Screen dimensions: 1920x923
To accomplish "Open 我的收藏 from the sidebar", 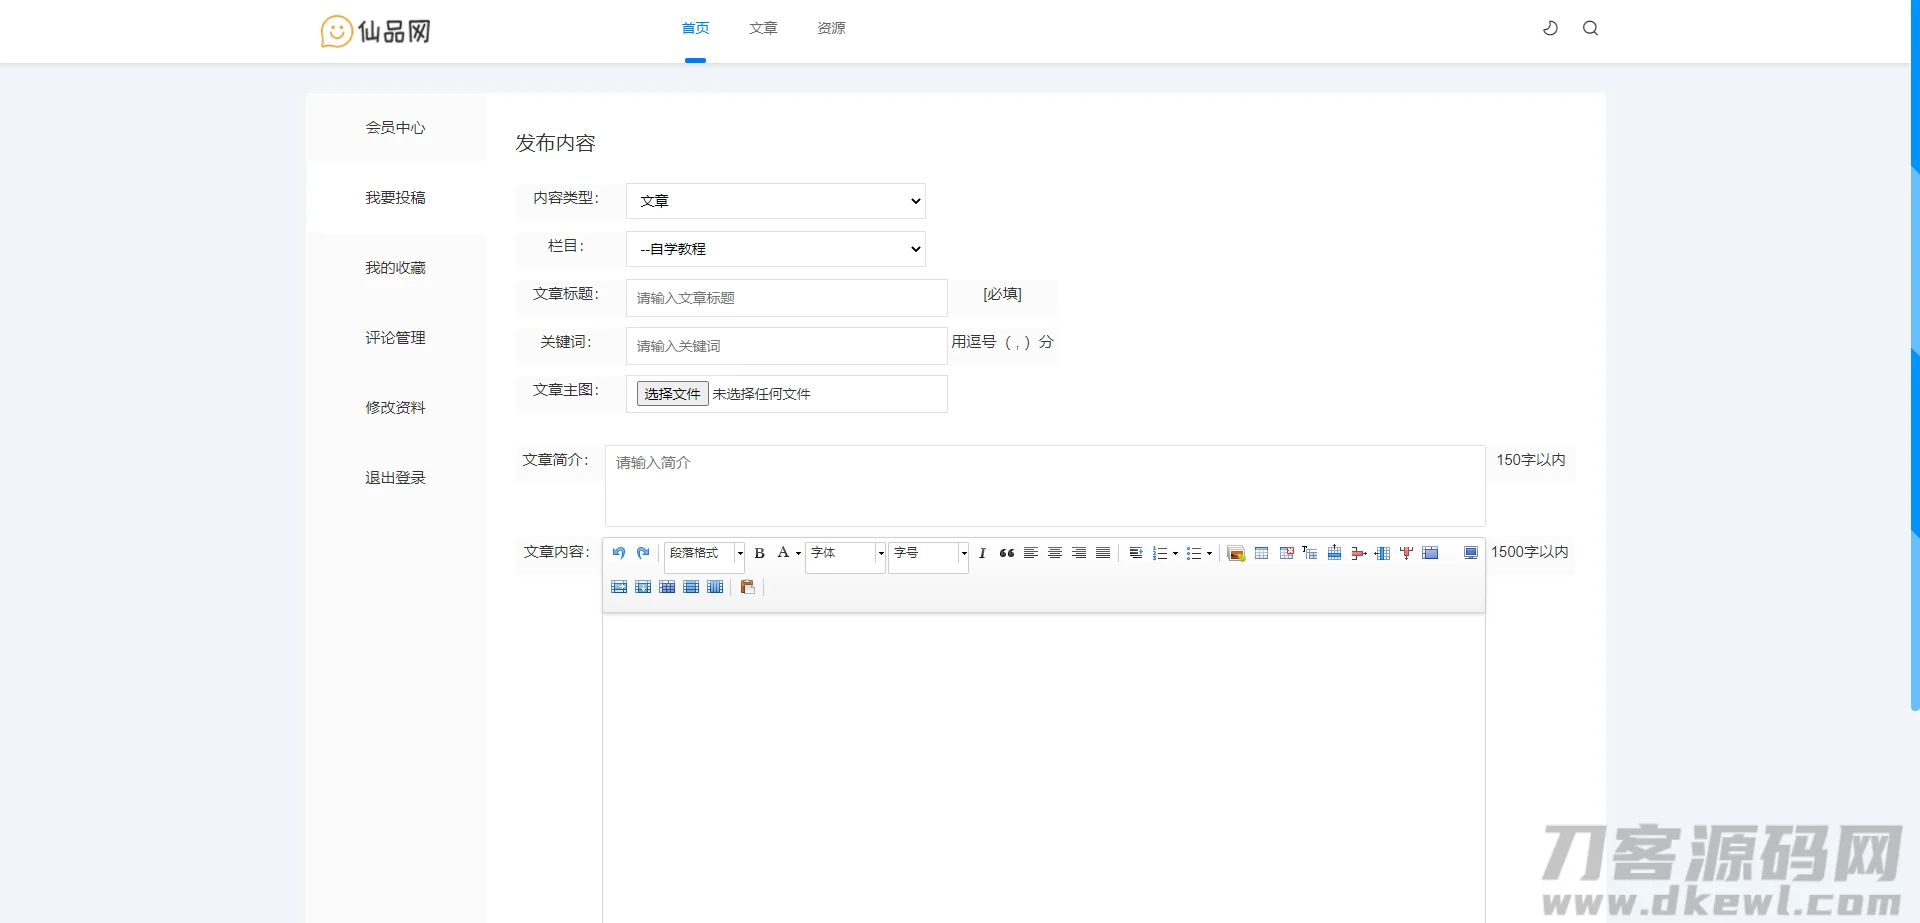I will click(395, 267).
